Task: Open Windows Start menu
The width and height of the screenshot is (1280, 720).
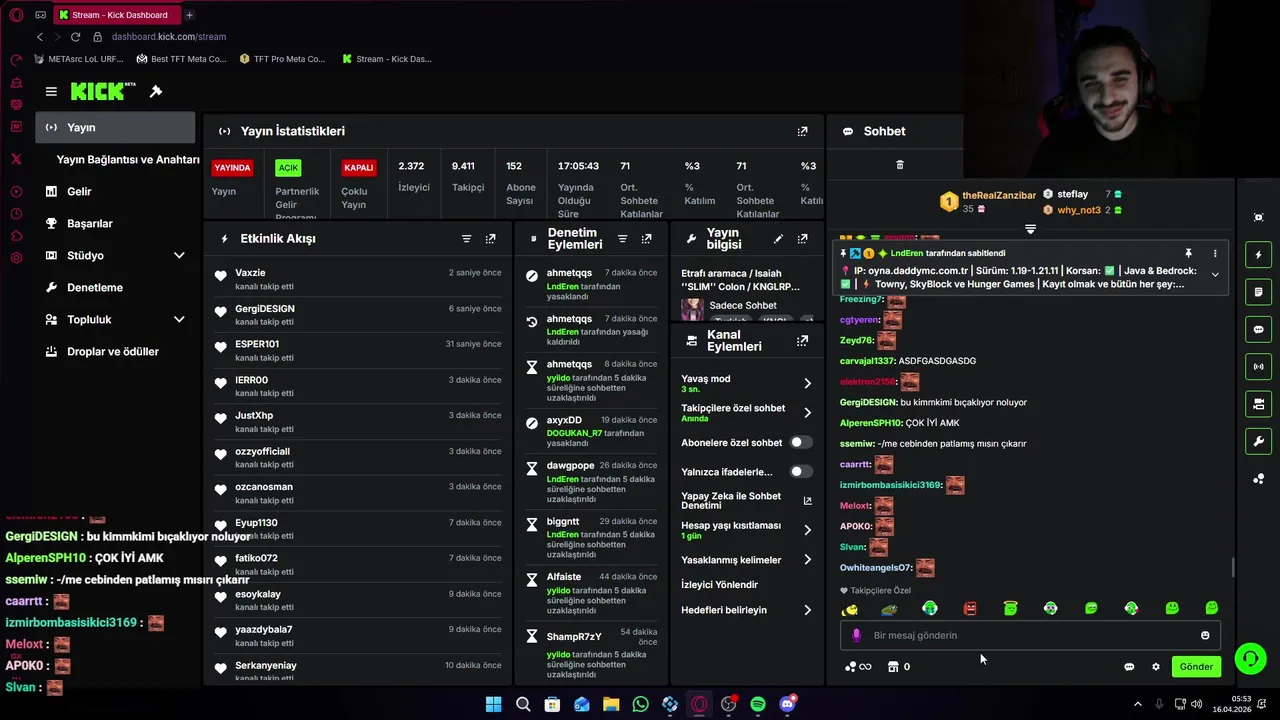Action: click(493, 704)
